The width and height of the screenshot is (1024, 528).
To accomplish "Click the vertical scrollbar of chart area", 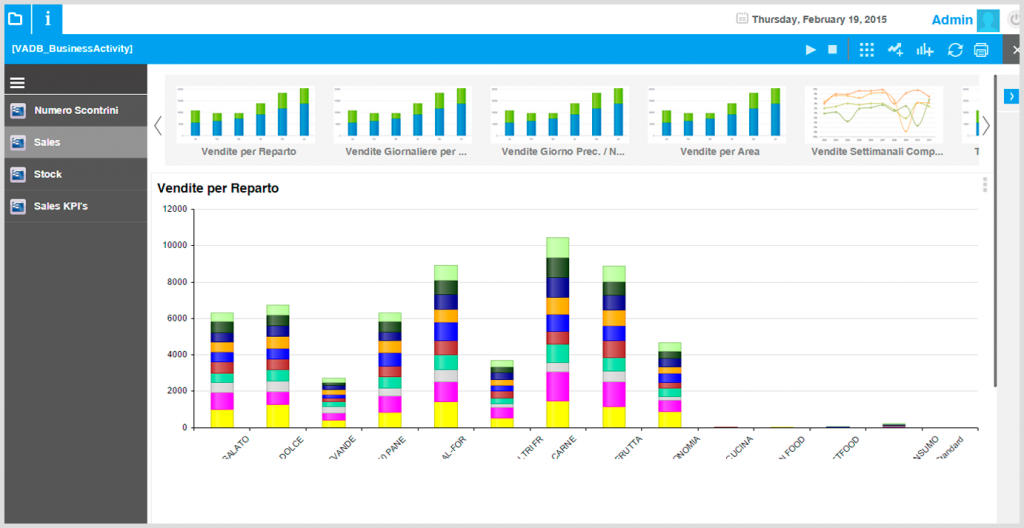I will point(995,230).
